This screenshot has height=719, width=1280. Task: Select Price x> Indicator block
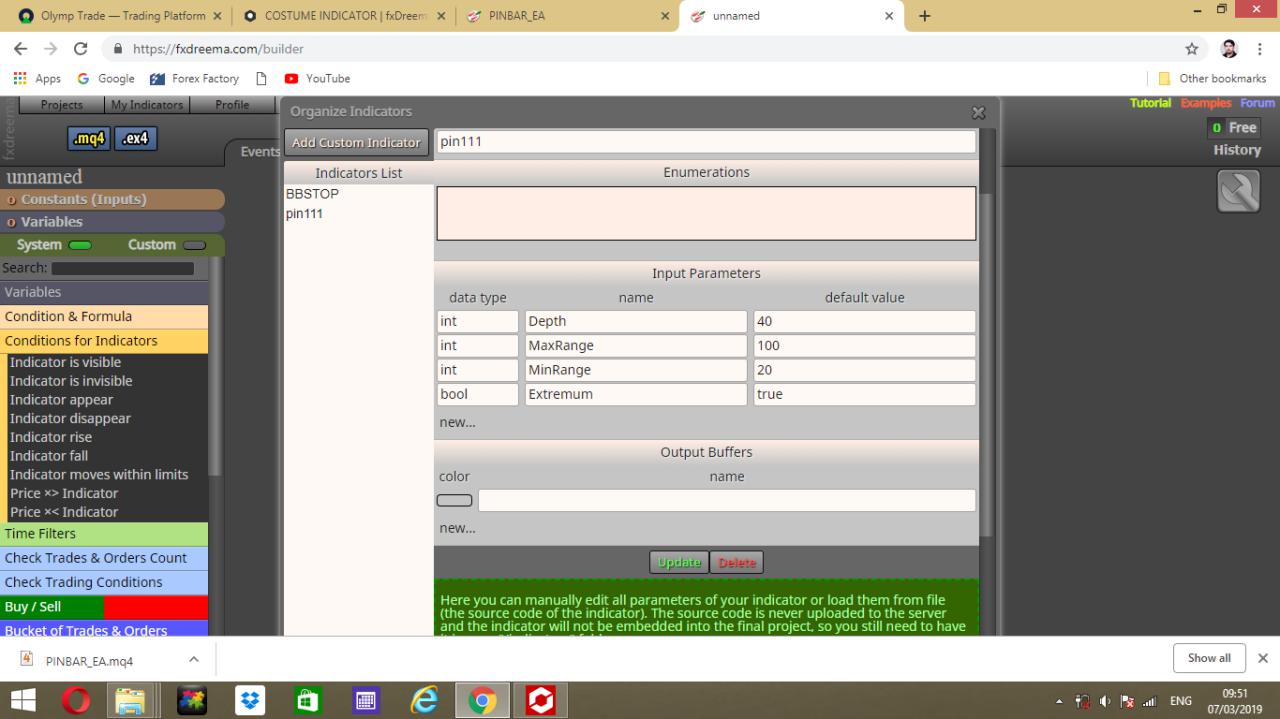point(64,493)
